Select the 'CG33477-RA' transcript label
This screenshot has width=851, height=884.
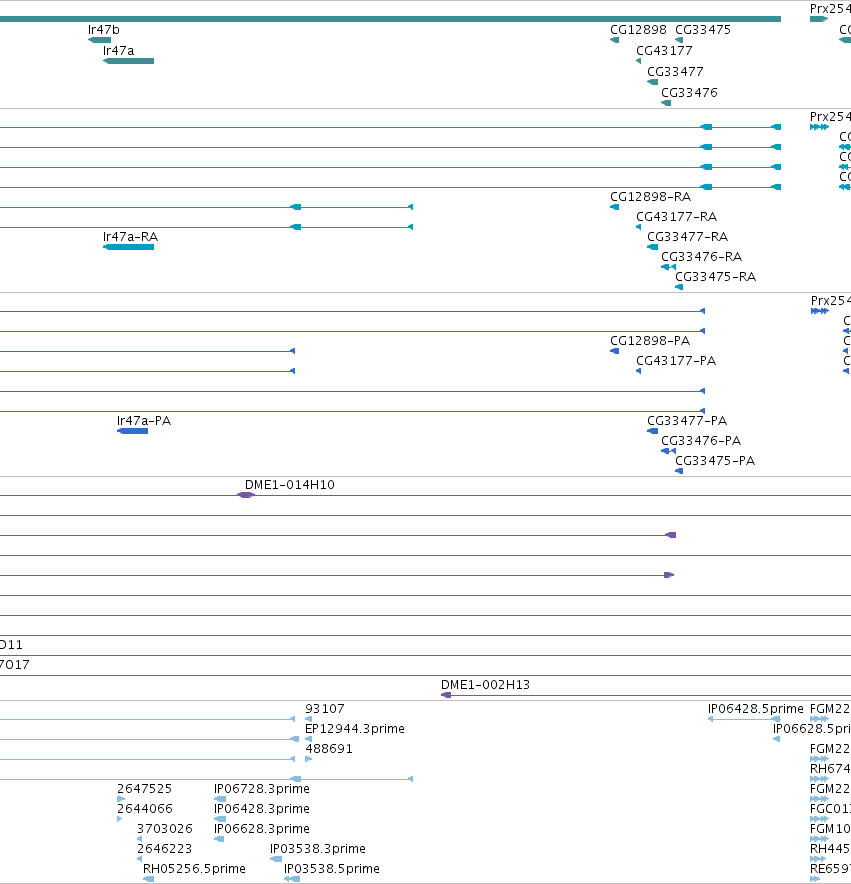point(687,237)
